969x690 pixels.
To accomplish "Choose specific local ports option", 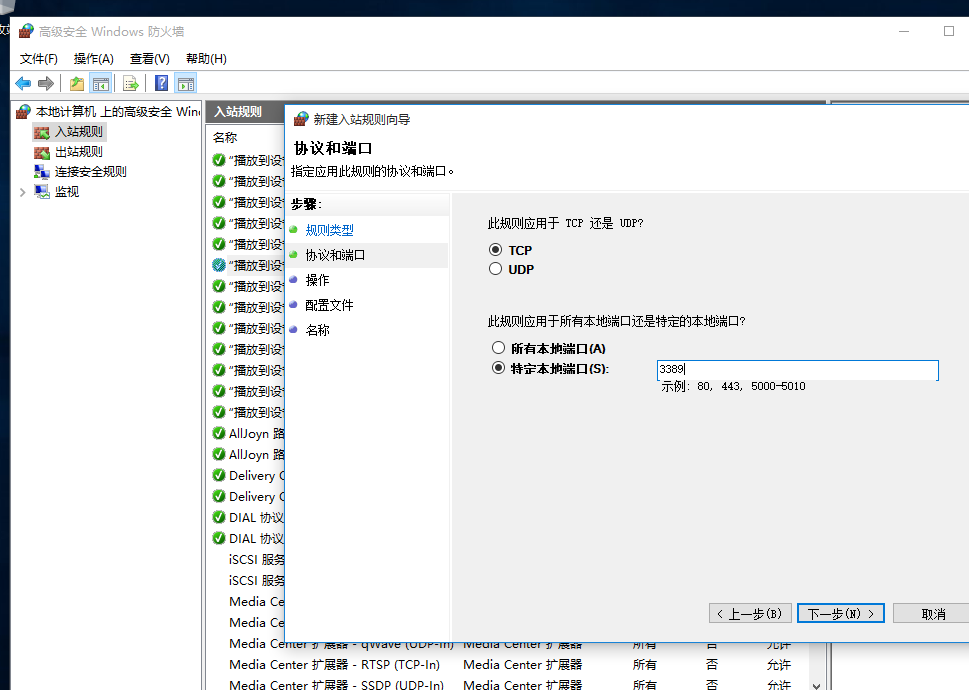I will coord(498,368).
